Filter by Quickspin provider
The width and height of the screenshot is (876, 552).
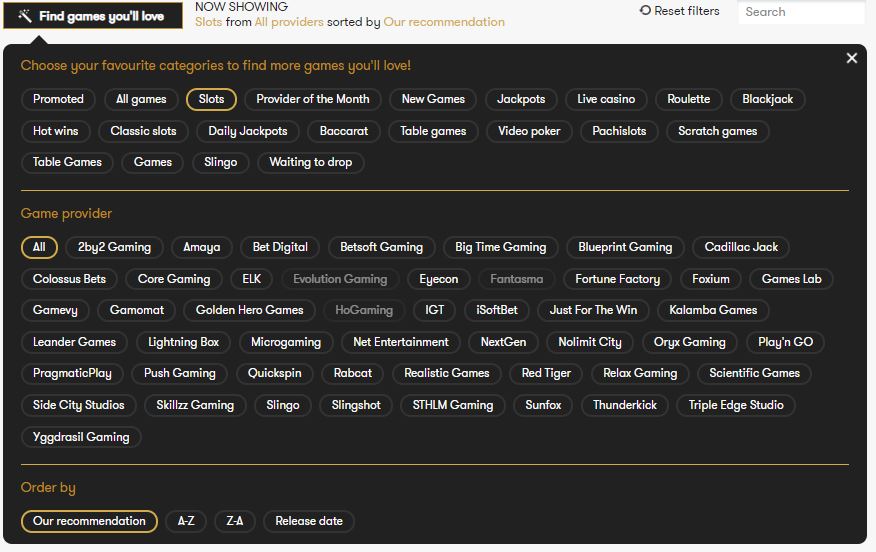274,373
